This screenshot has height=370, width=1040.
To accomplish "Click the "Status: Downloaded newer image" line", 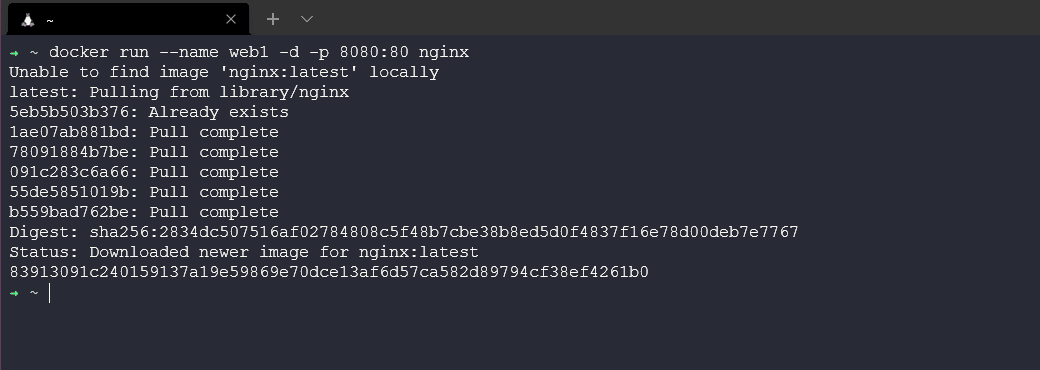I will tap(244, 252).
